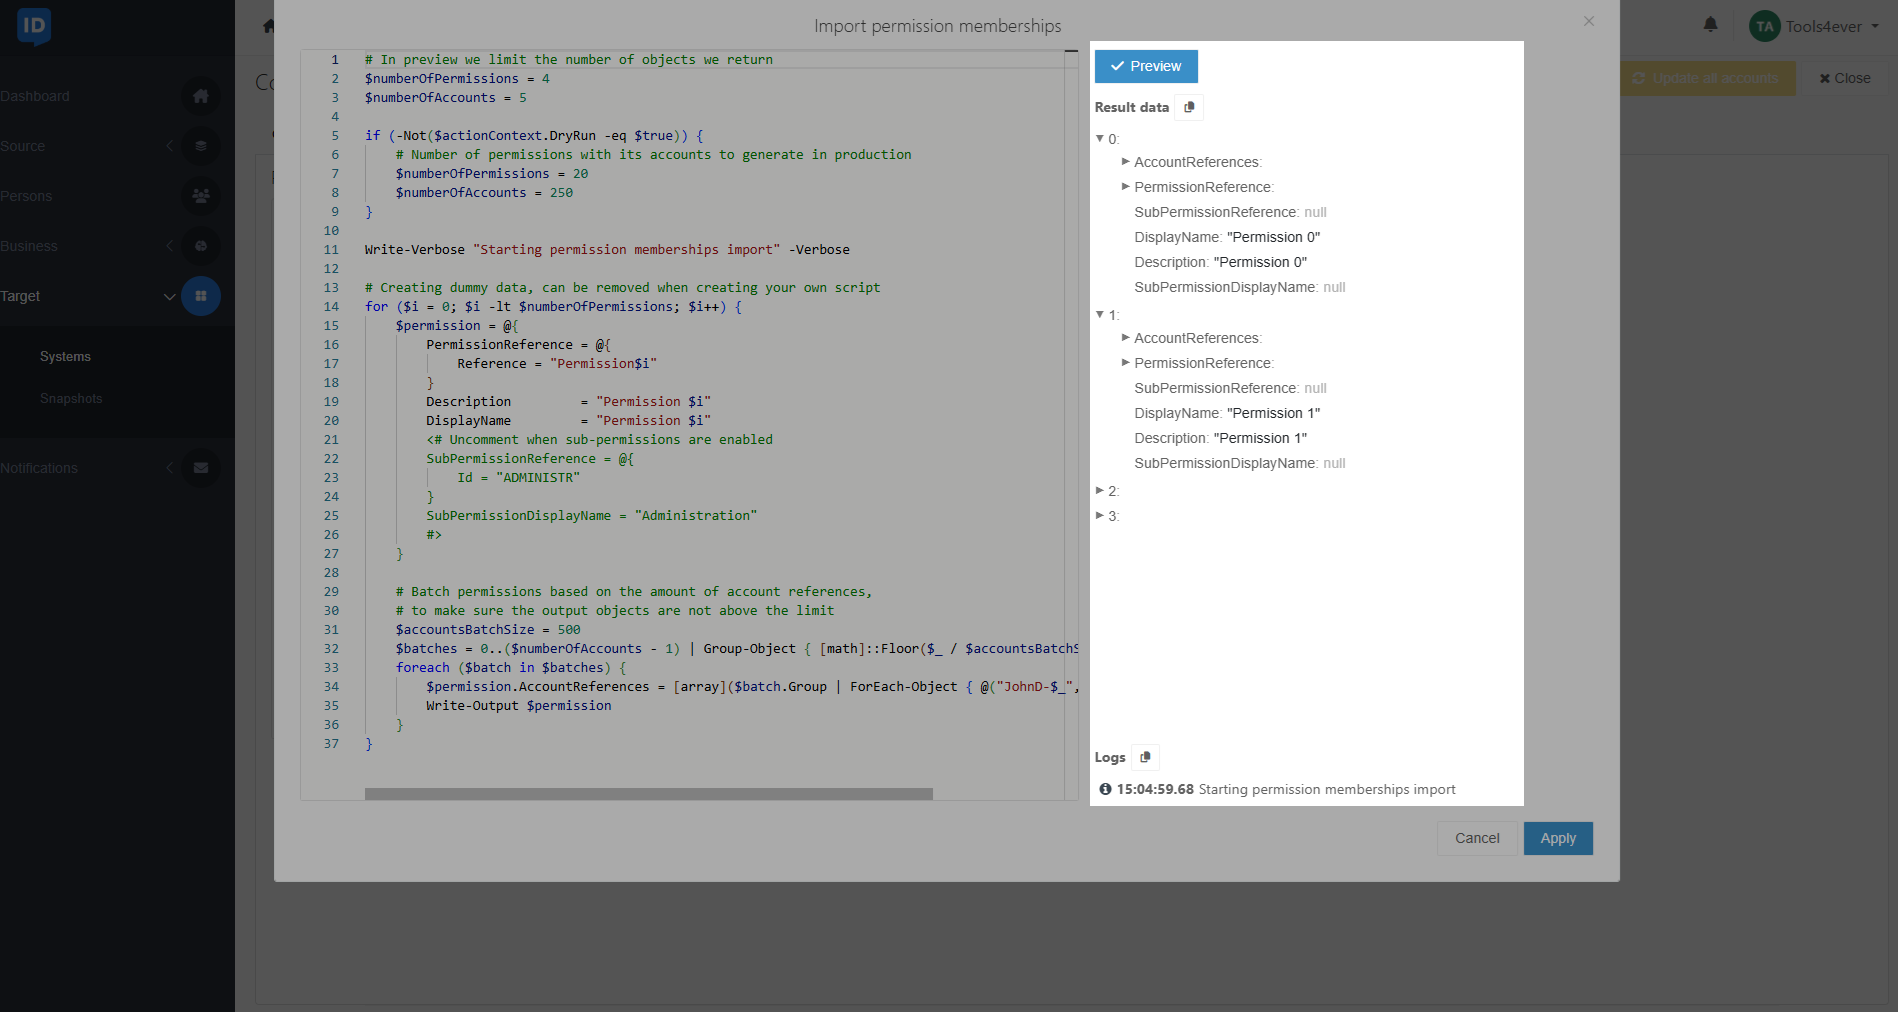Screen dimensions: 1898x1012
Task: Click the TA user avatar
Action: (1765, 26)
